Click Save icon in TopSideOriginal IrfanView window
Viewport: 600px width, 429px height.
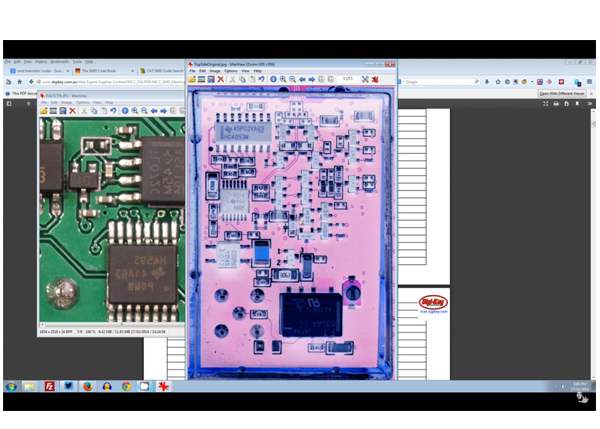[x=211, y=79]
